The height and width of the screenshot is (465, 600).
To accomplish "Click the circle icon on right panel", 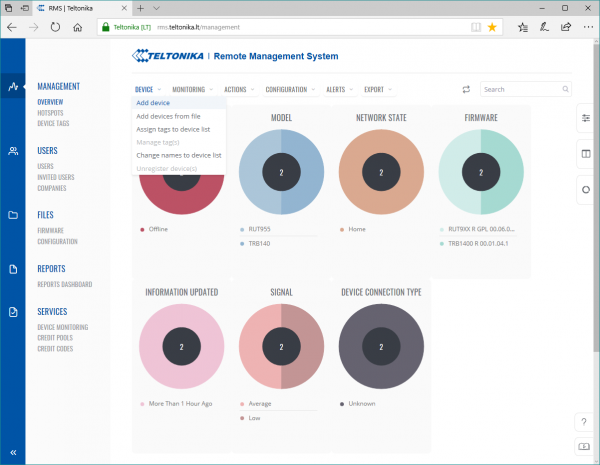I will pos(585,189).
